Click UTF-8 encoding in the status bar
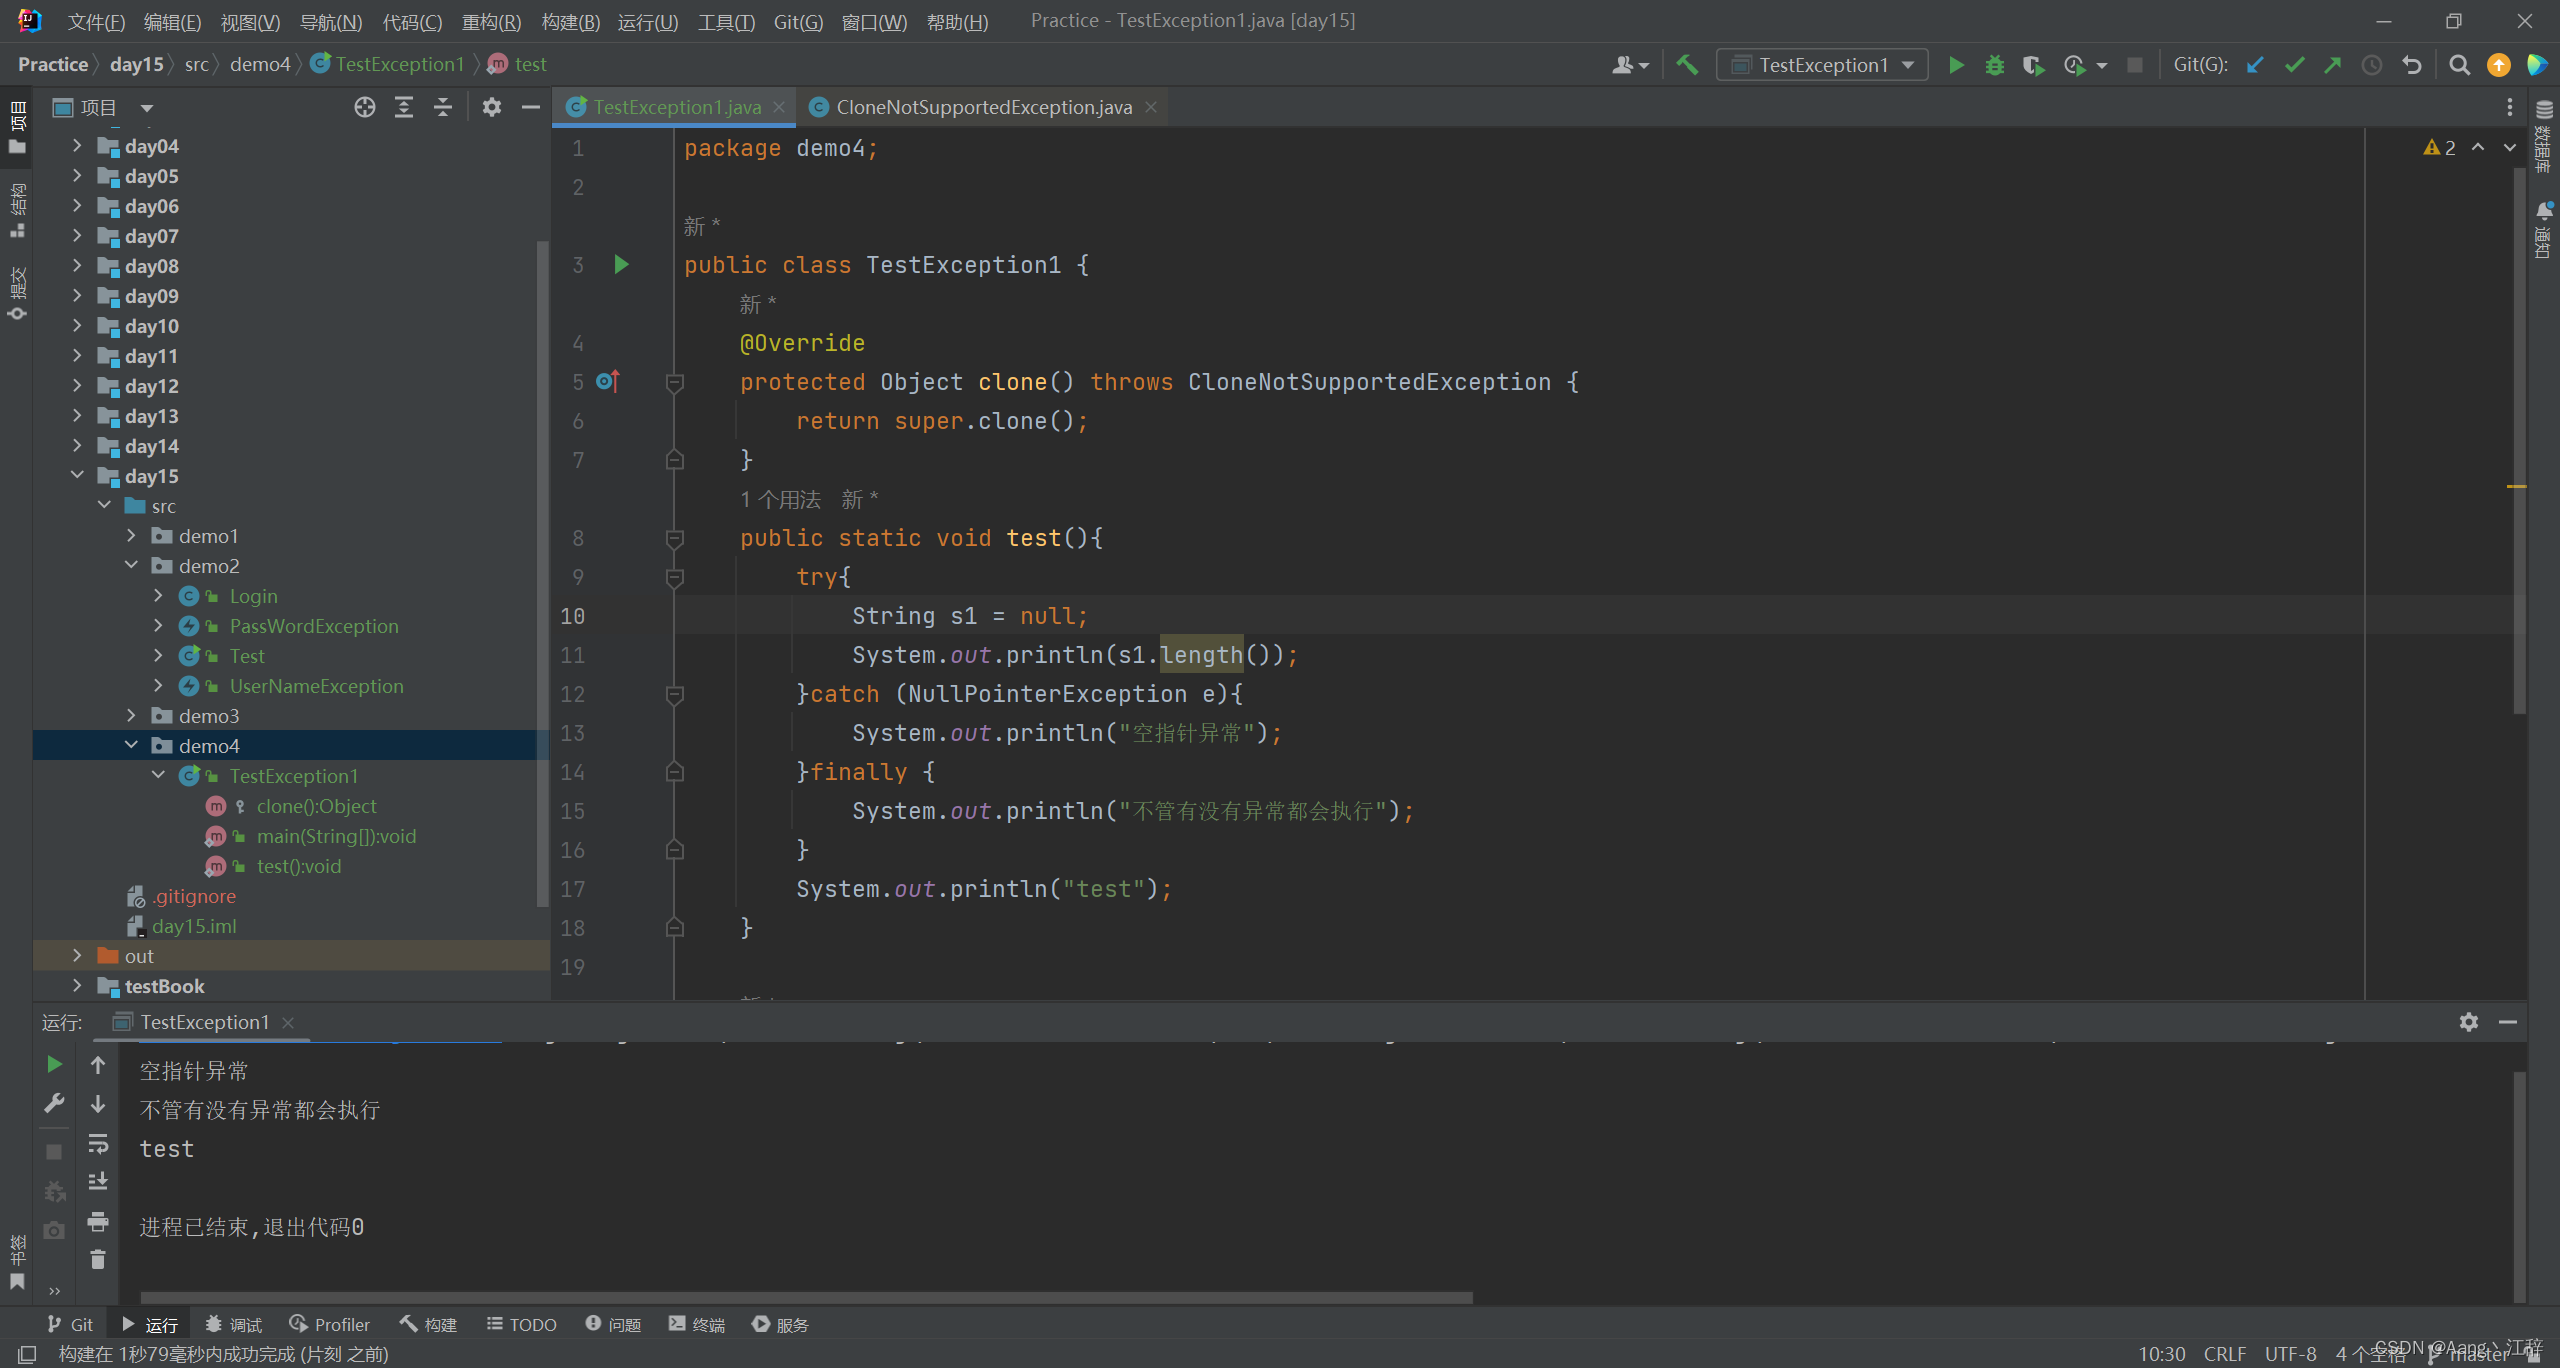The height and width of the screenshot is (1368, 2560). [2289, 1353]
